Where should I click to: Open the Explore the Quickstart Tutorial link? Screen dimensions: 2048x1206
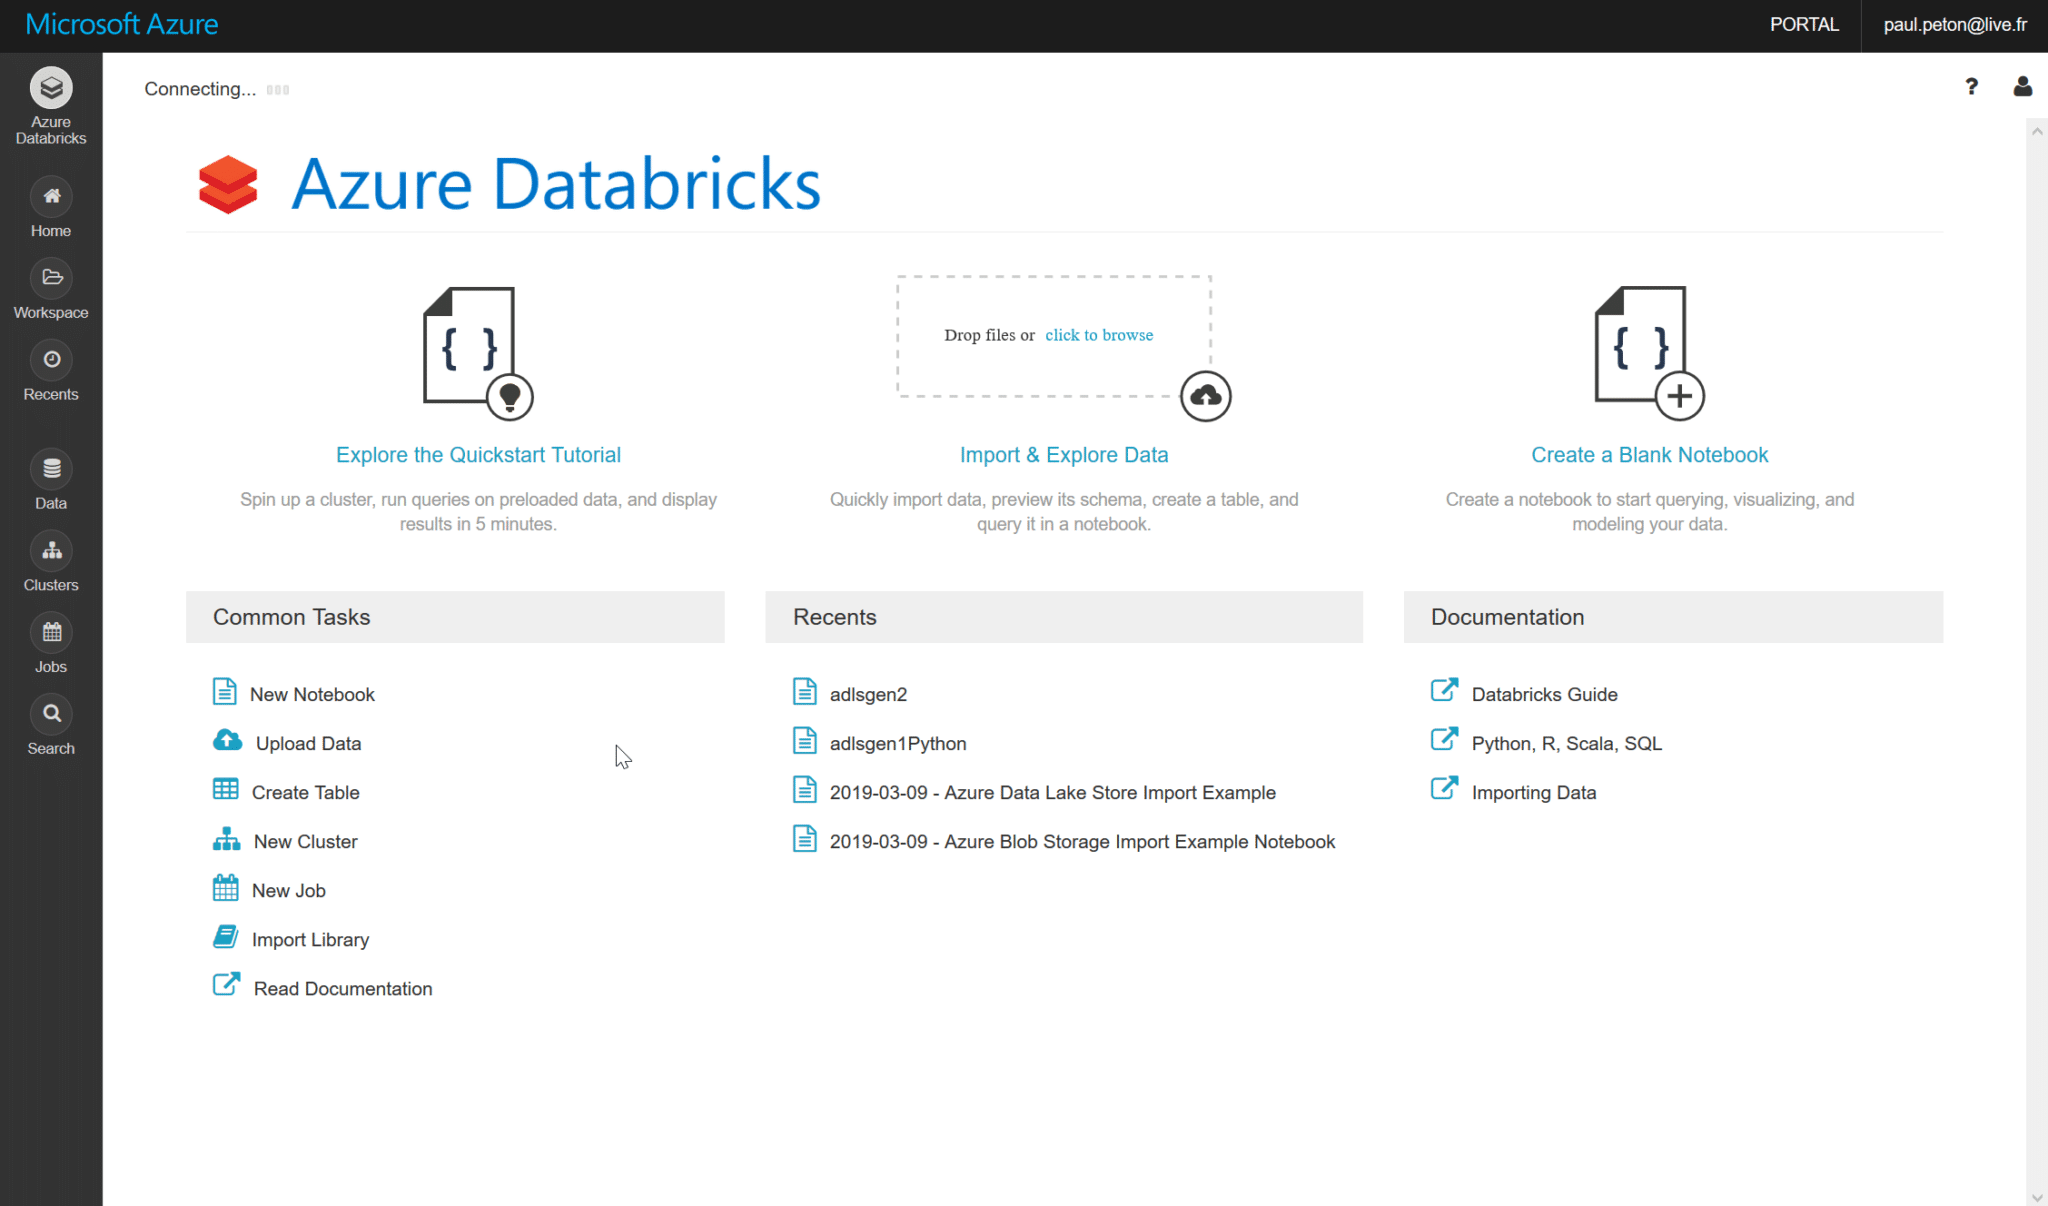pyautogui.click(x=478, y=454)
